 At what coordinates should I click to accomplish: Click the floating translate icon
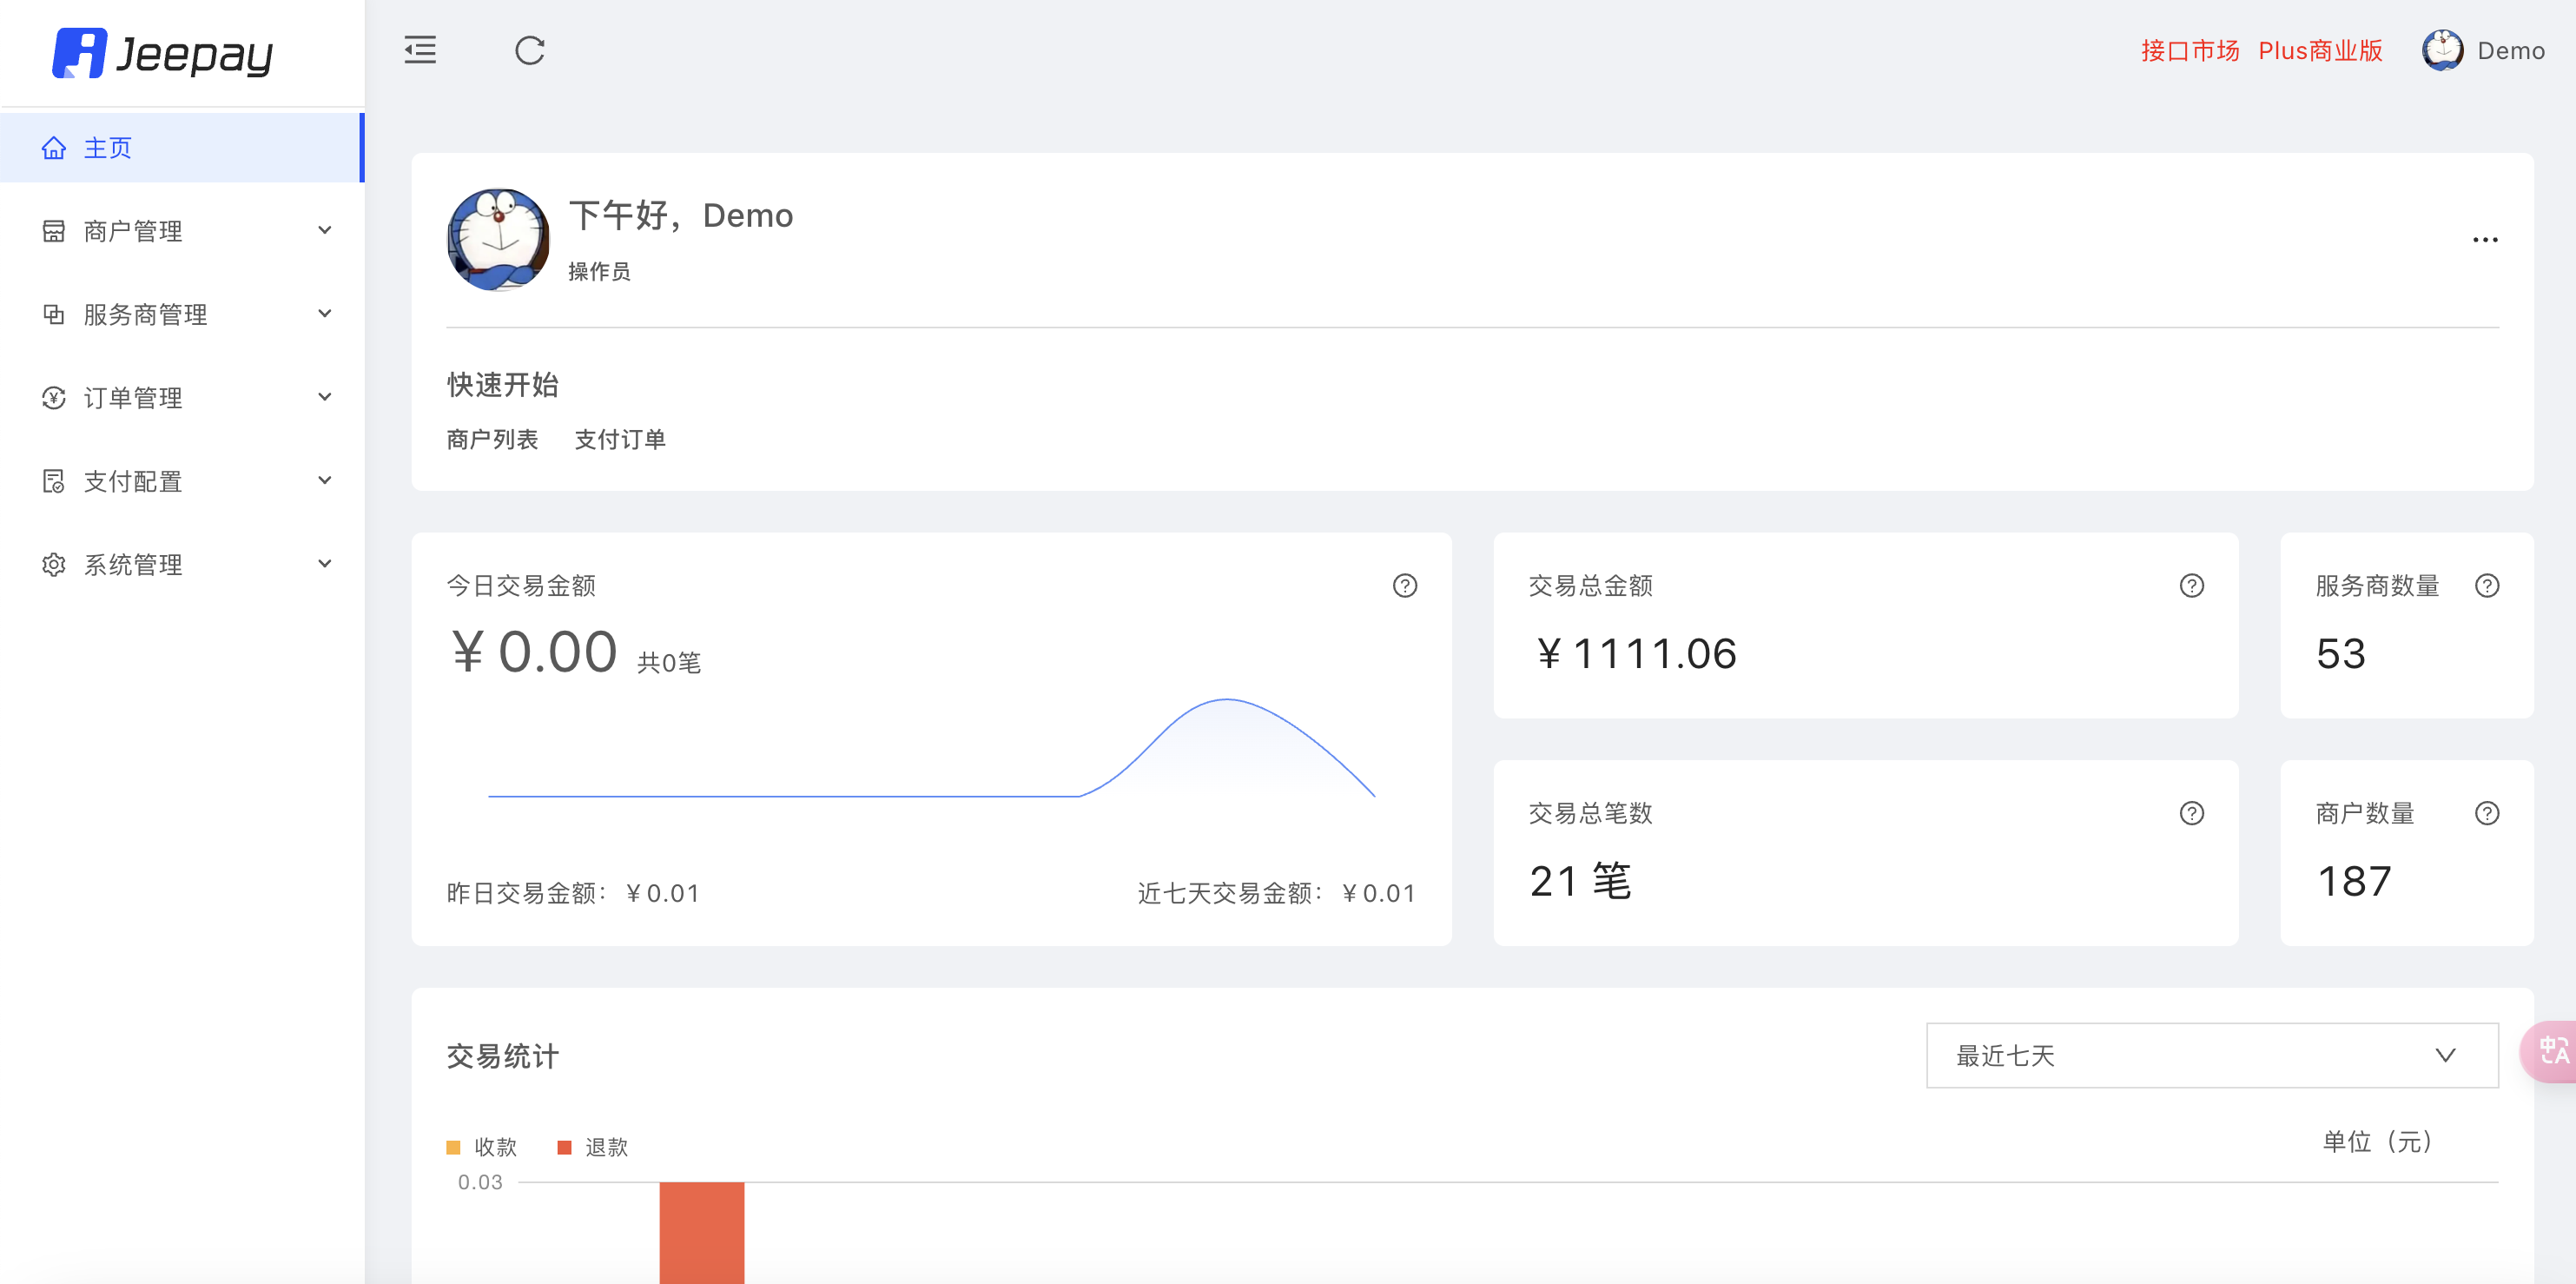click(x=2552, y=1050)
